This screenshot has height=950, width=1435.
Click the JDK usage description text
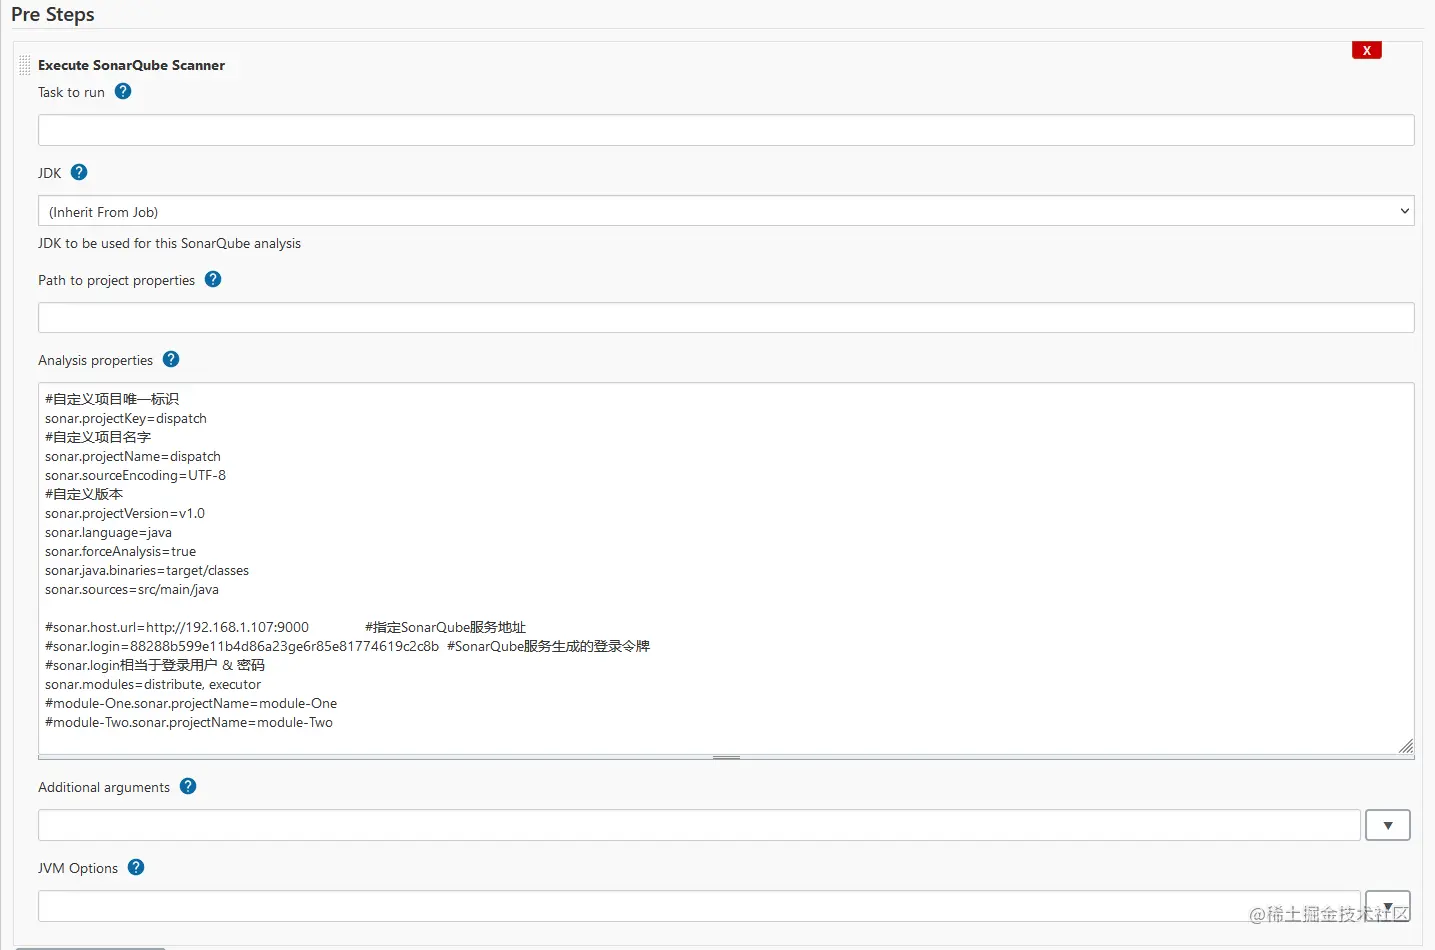click(x=169, y=243)
